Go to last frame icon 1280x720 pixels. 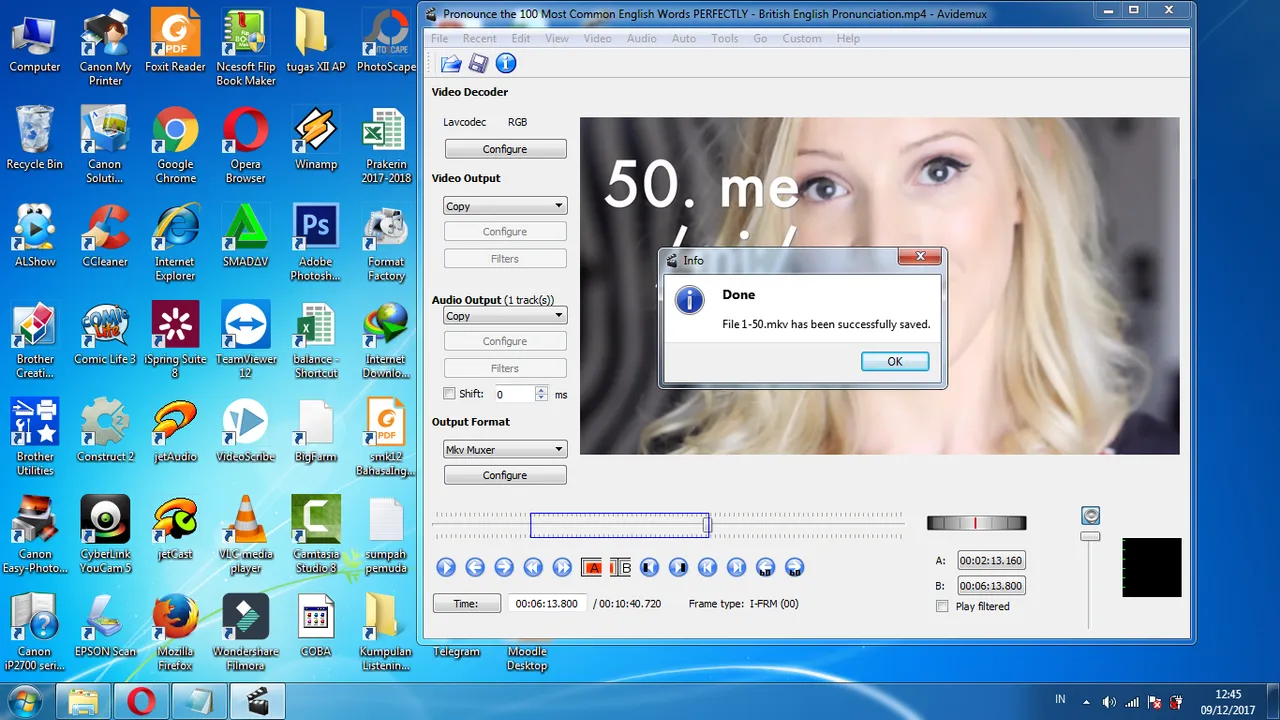[x=736, y=567]
